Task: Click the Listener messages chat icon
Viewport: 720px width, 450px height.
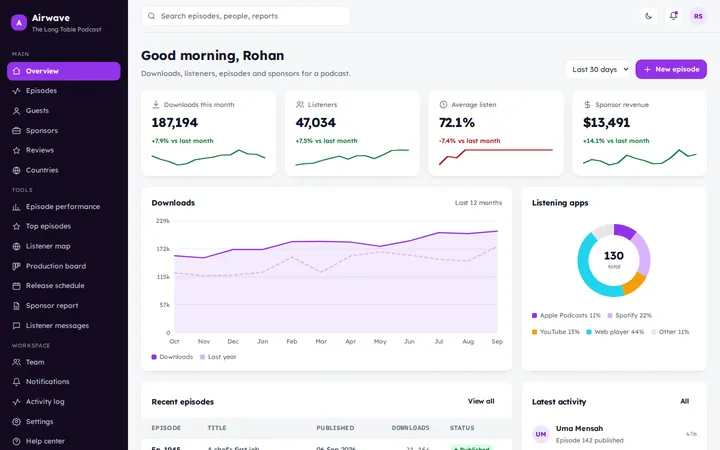Action: pyautogui.click(x=17, y=326)
